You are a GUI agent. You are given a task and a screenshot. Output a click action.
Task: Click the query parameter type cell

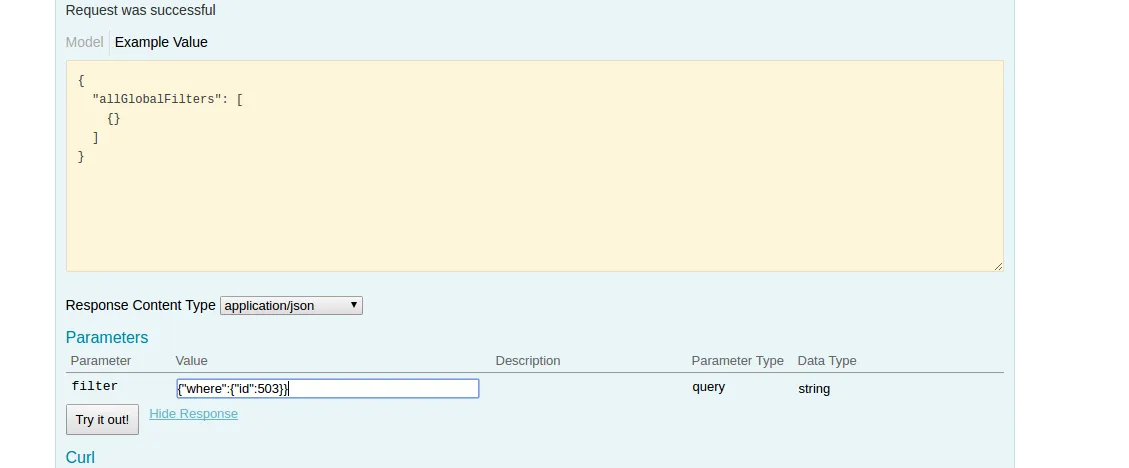708,386
